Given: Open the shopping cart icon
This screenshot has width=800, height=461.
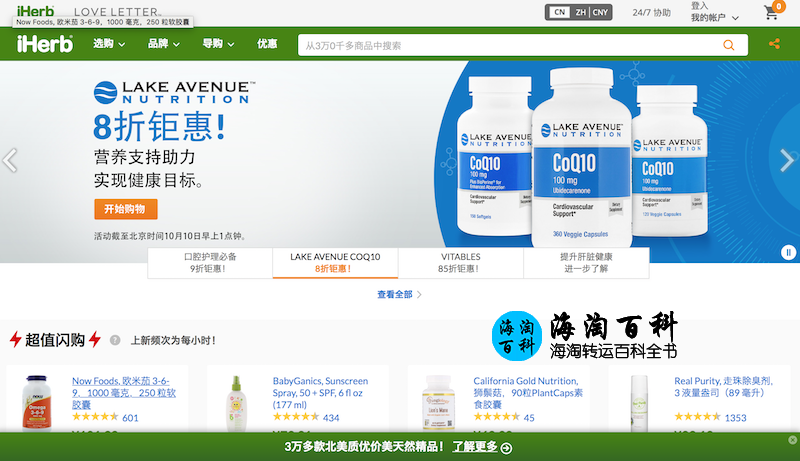Looking at the screenshot, I should tap(772, 12).
